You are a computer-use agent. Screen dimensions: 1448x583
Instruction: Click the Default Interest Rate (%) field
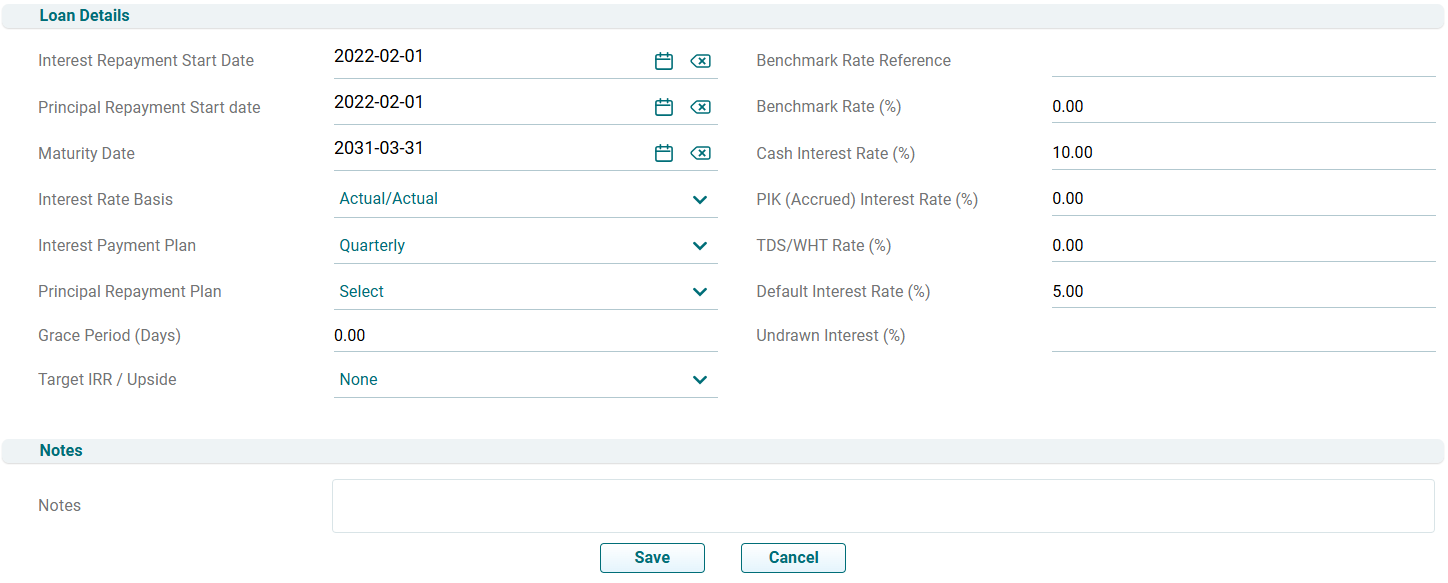(1243, 292)
